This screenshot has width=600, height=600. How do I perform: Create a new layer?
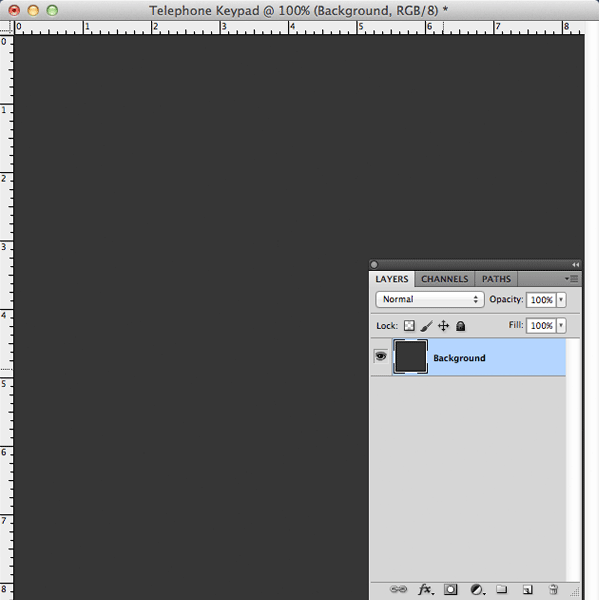[x=527, y=589]
